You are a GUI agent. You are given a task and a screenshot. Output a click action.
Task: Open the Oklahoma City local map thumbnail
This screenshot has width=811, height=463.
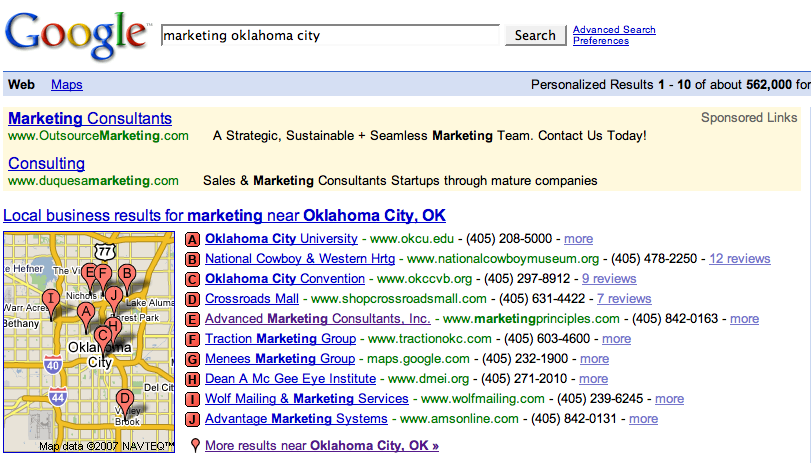(90, 341)
